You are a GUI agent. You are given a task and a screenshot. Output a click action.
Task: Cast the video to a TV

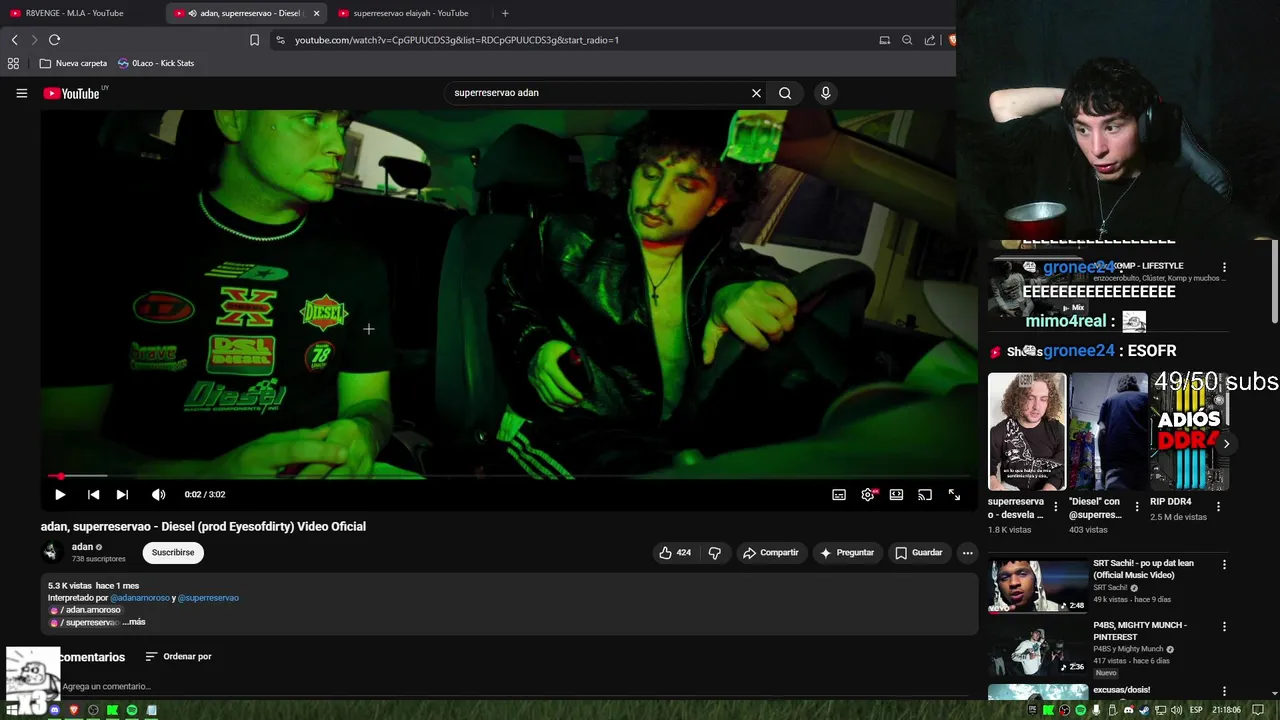click(925, 494)
